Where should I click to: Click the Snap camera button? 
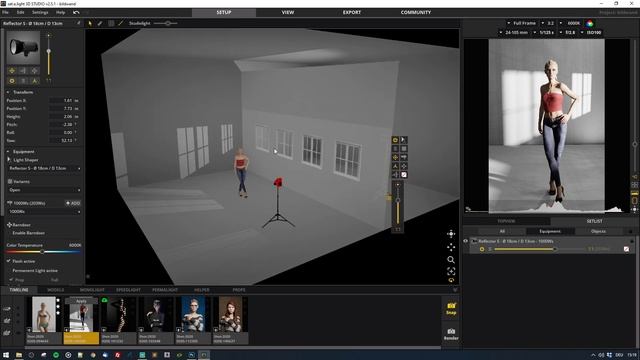pos(451,309)
